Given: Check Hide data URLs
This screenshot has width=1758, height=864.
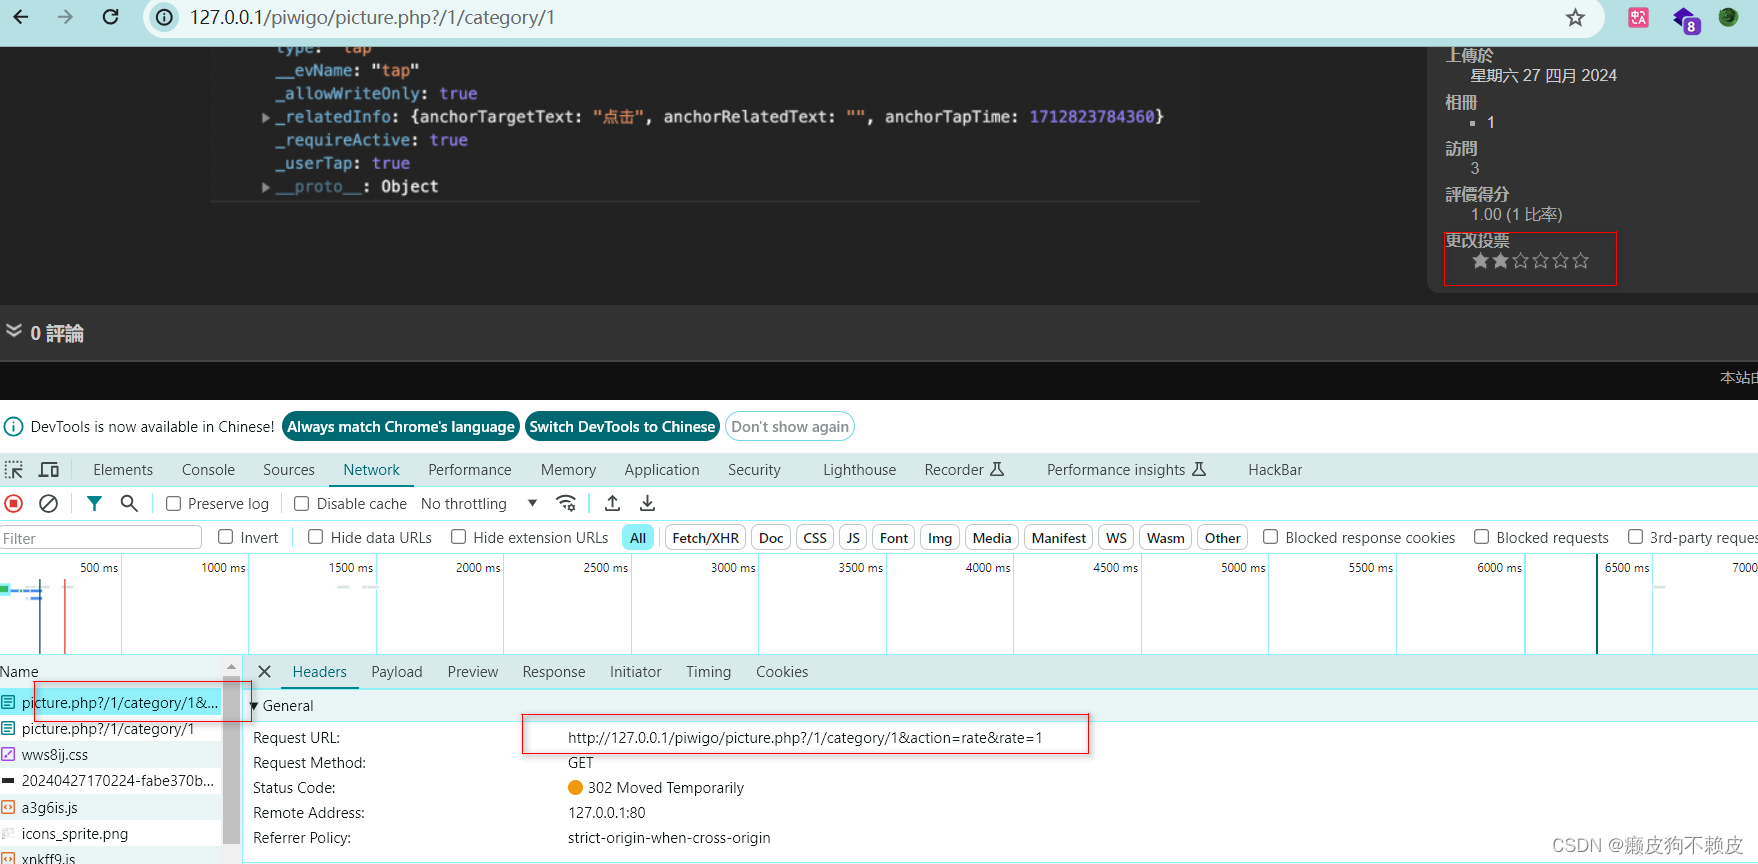Looking at the screenshot, I should point(316,537).
